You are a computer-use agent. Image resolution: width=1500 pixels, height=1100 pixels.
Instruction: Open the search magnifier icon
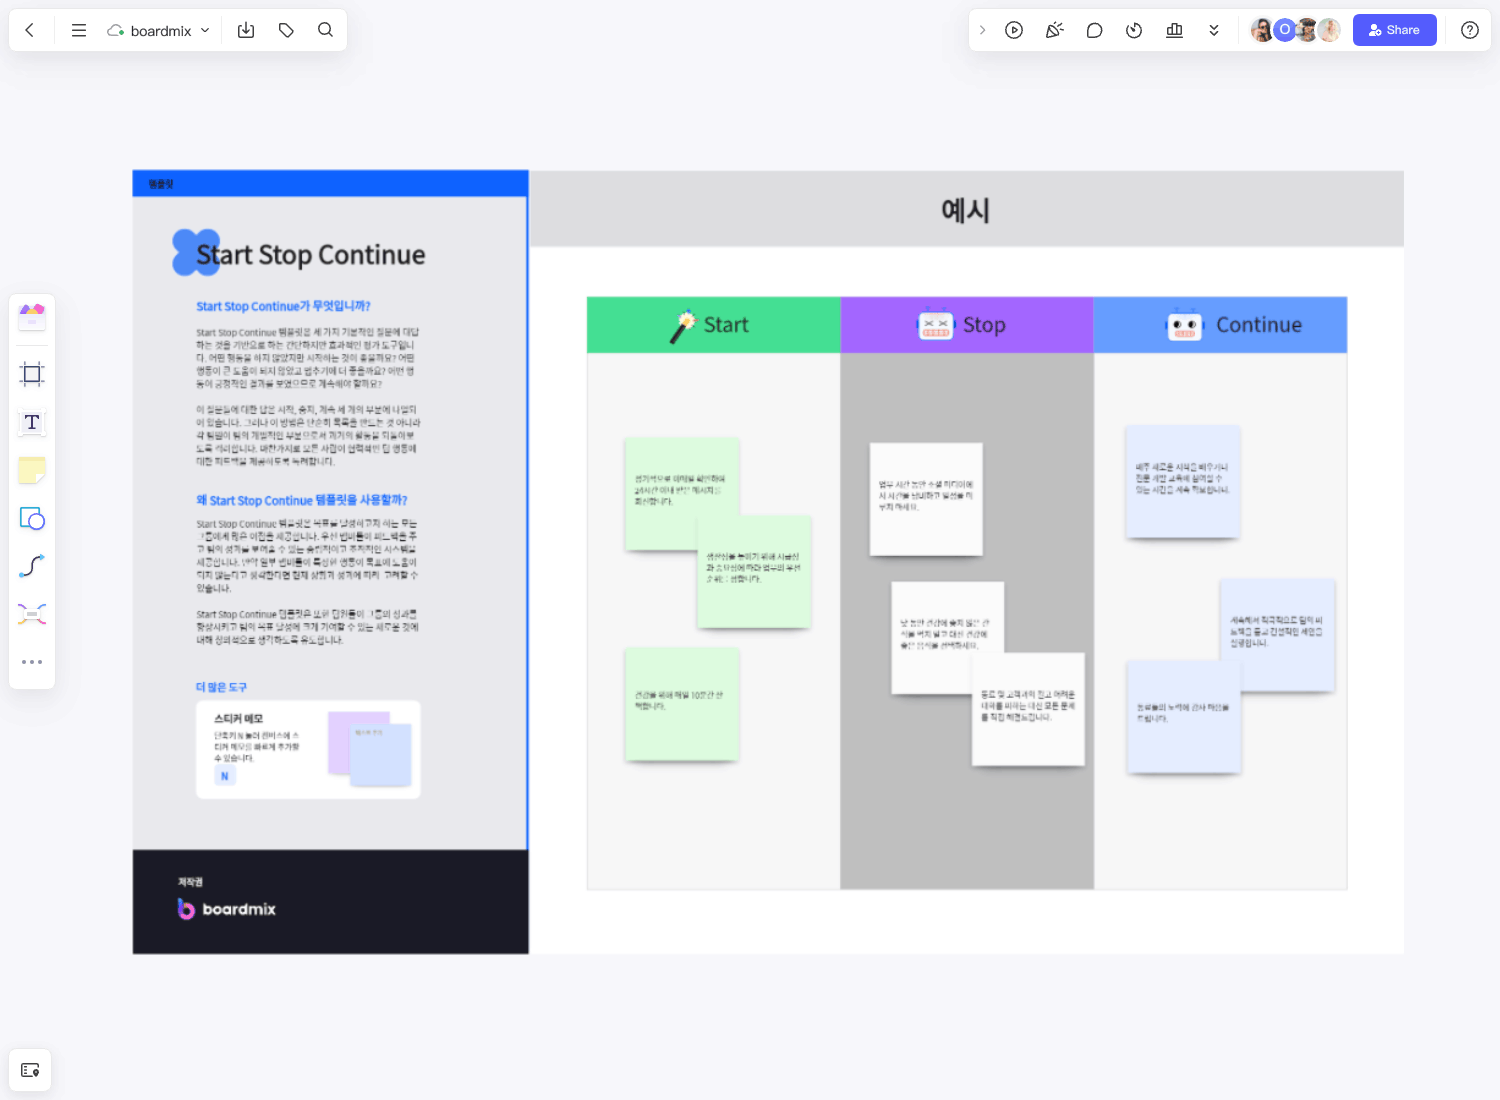click(x=325, y=30)
